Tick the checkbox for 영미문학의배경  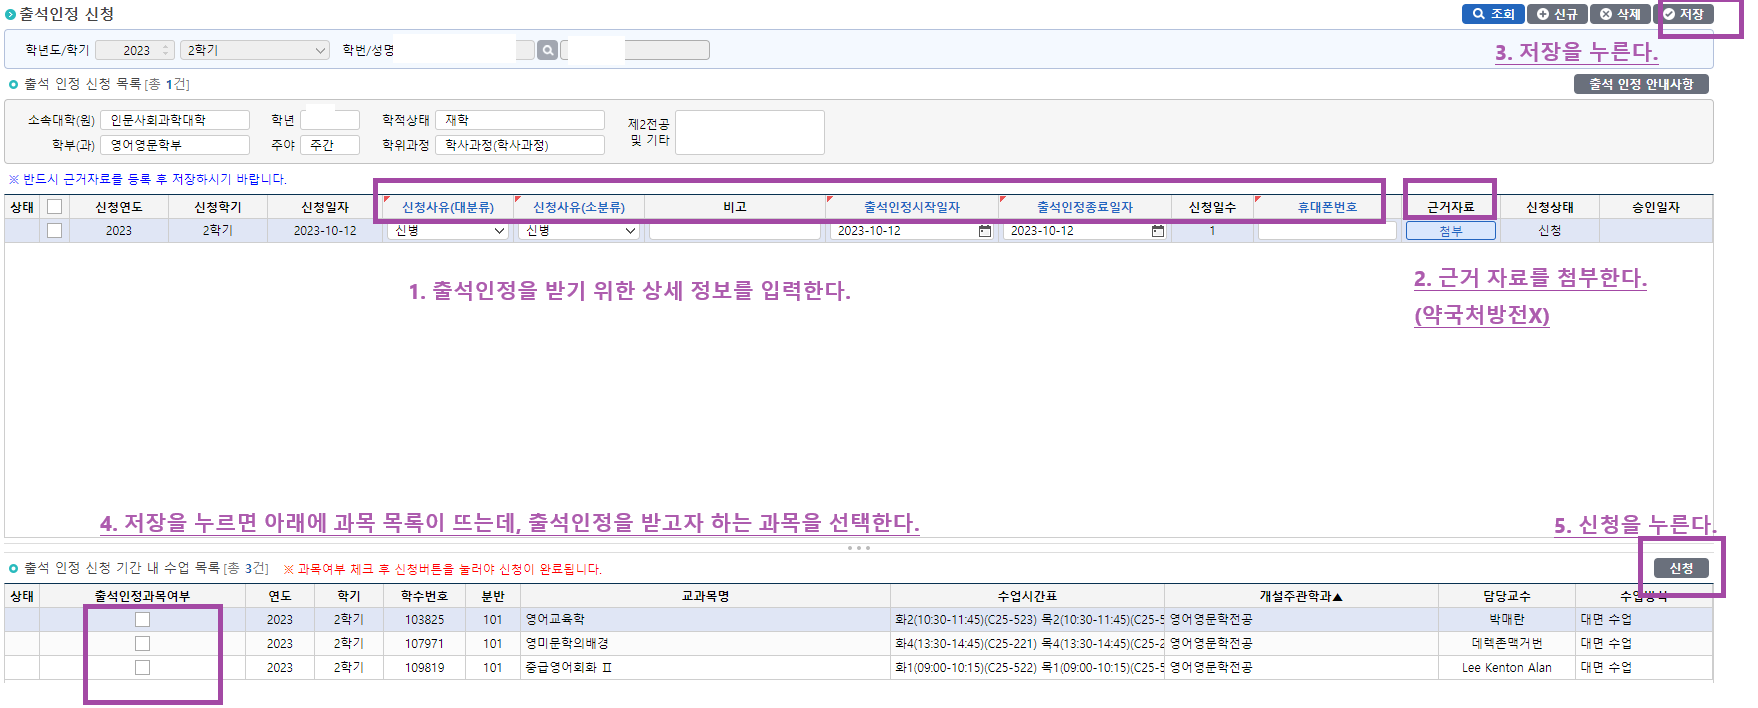point(142,644)
